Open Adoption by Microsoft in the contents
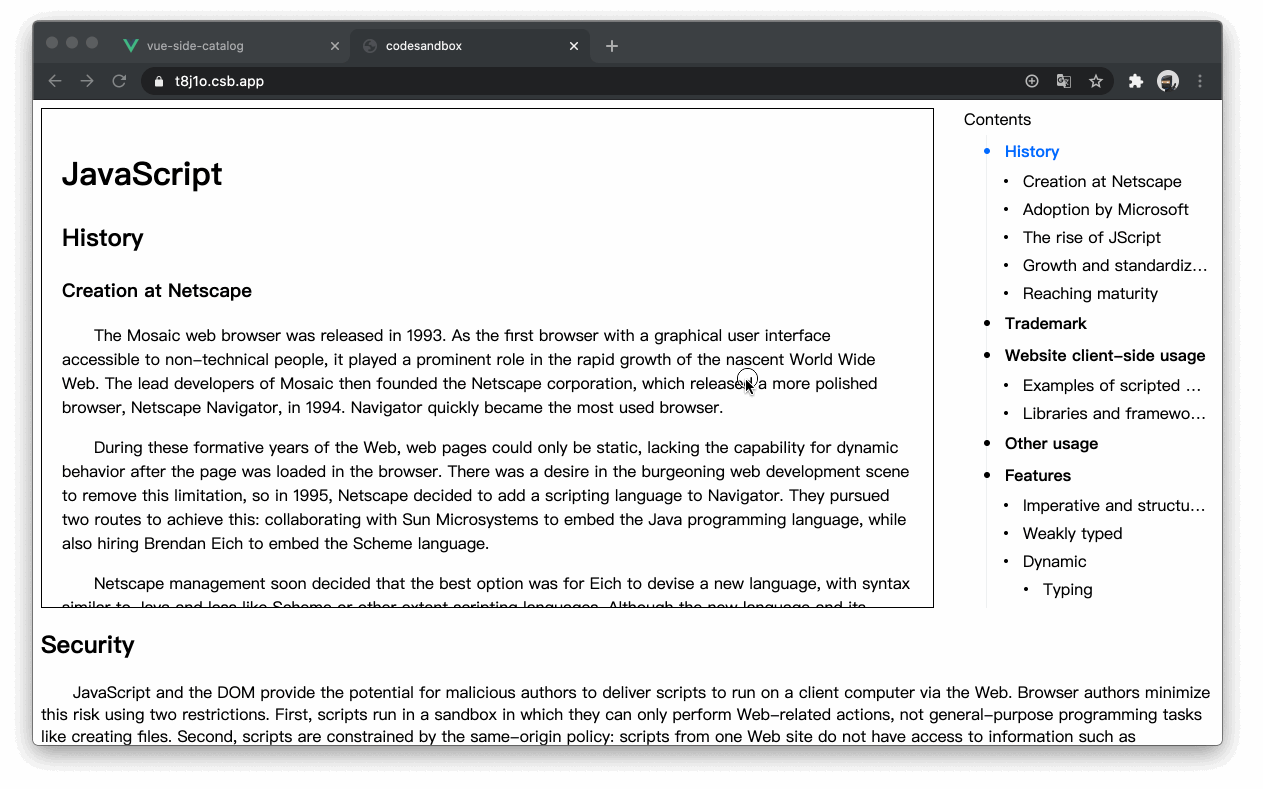The width and height of the screenshot is (1263, 789). (x=1105, y=209)
